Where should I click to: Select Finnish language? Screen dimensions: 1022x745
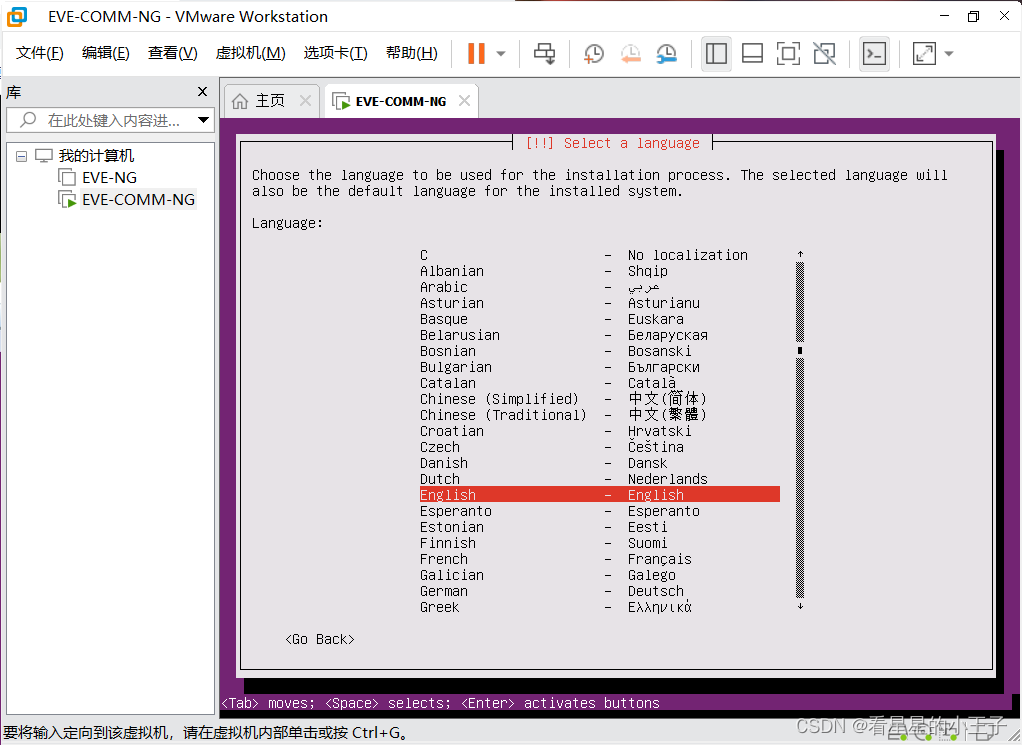click(x=600, y=543)
